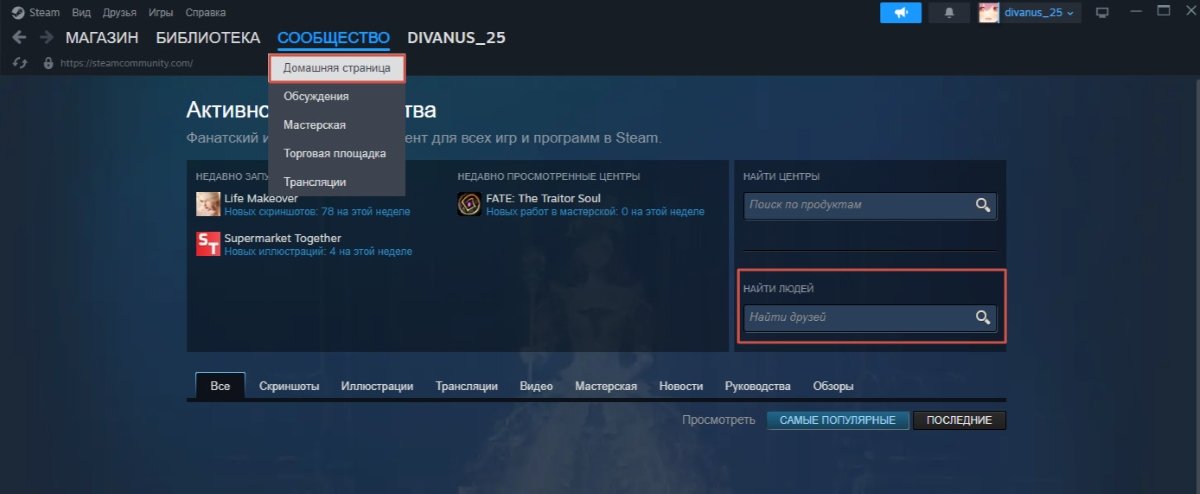1200x494 pixels.
Task: Click the Найти друзей input field
Action: coord(859,318)
